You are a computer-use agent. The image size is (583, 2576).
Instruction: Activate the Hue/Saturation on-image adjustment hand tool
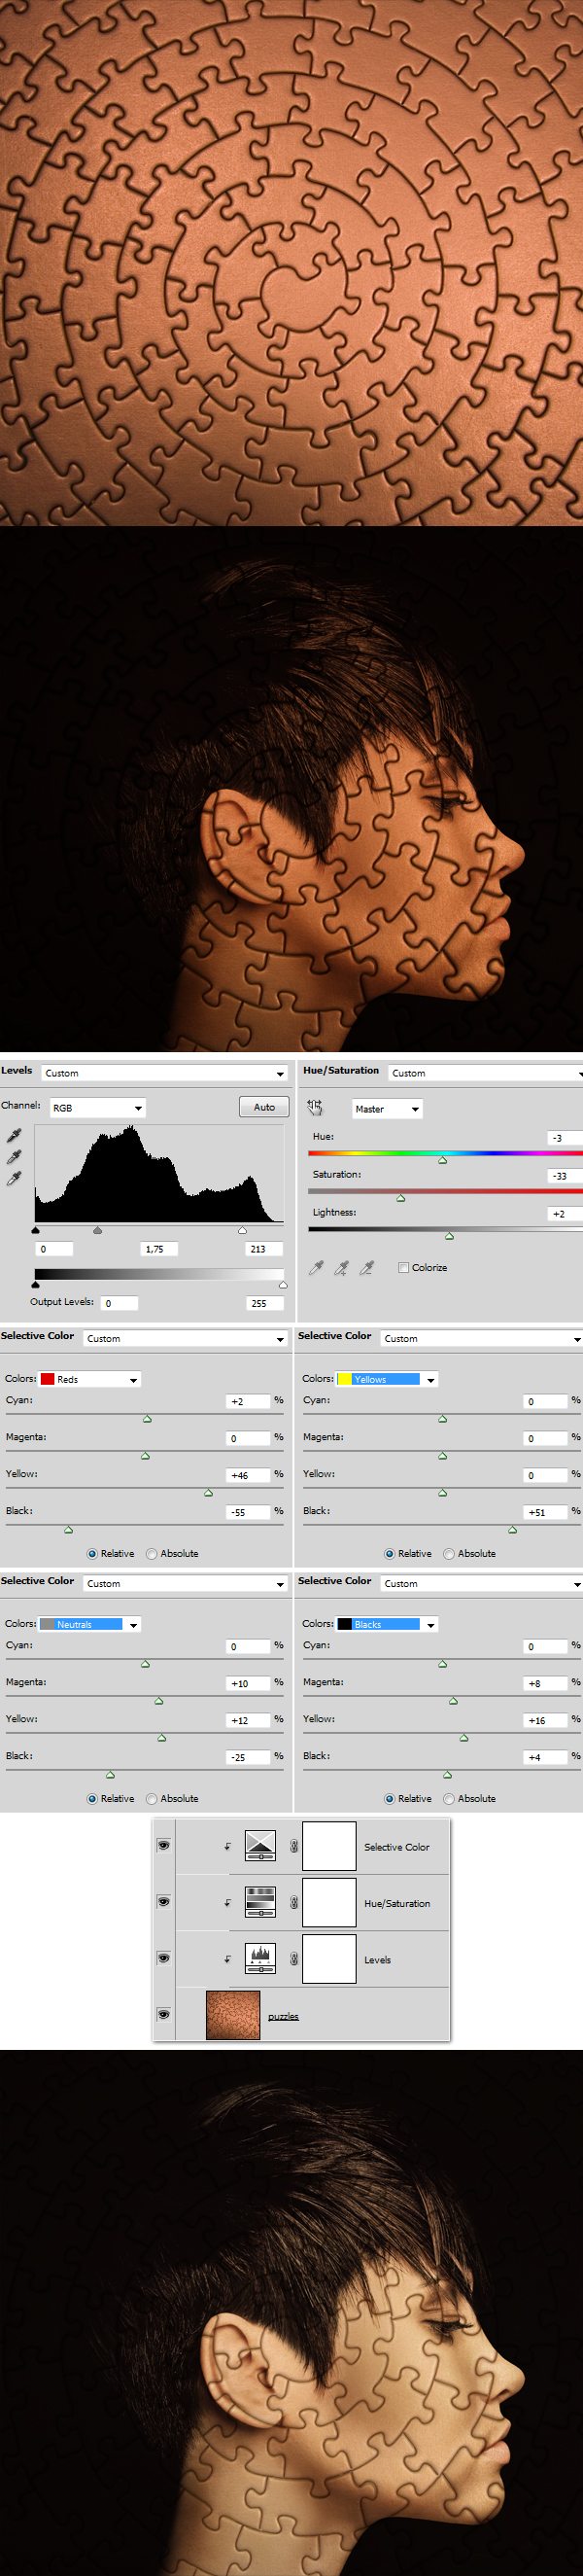tap(315, 1107)
